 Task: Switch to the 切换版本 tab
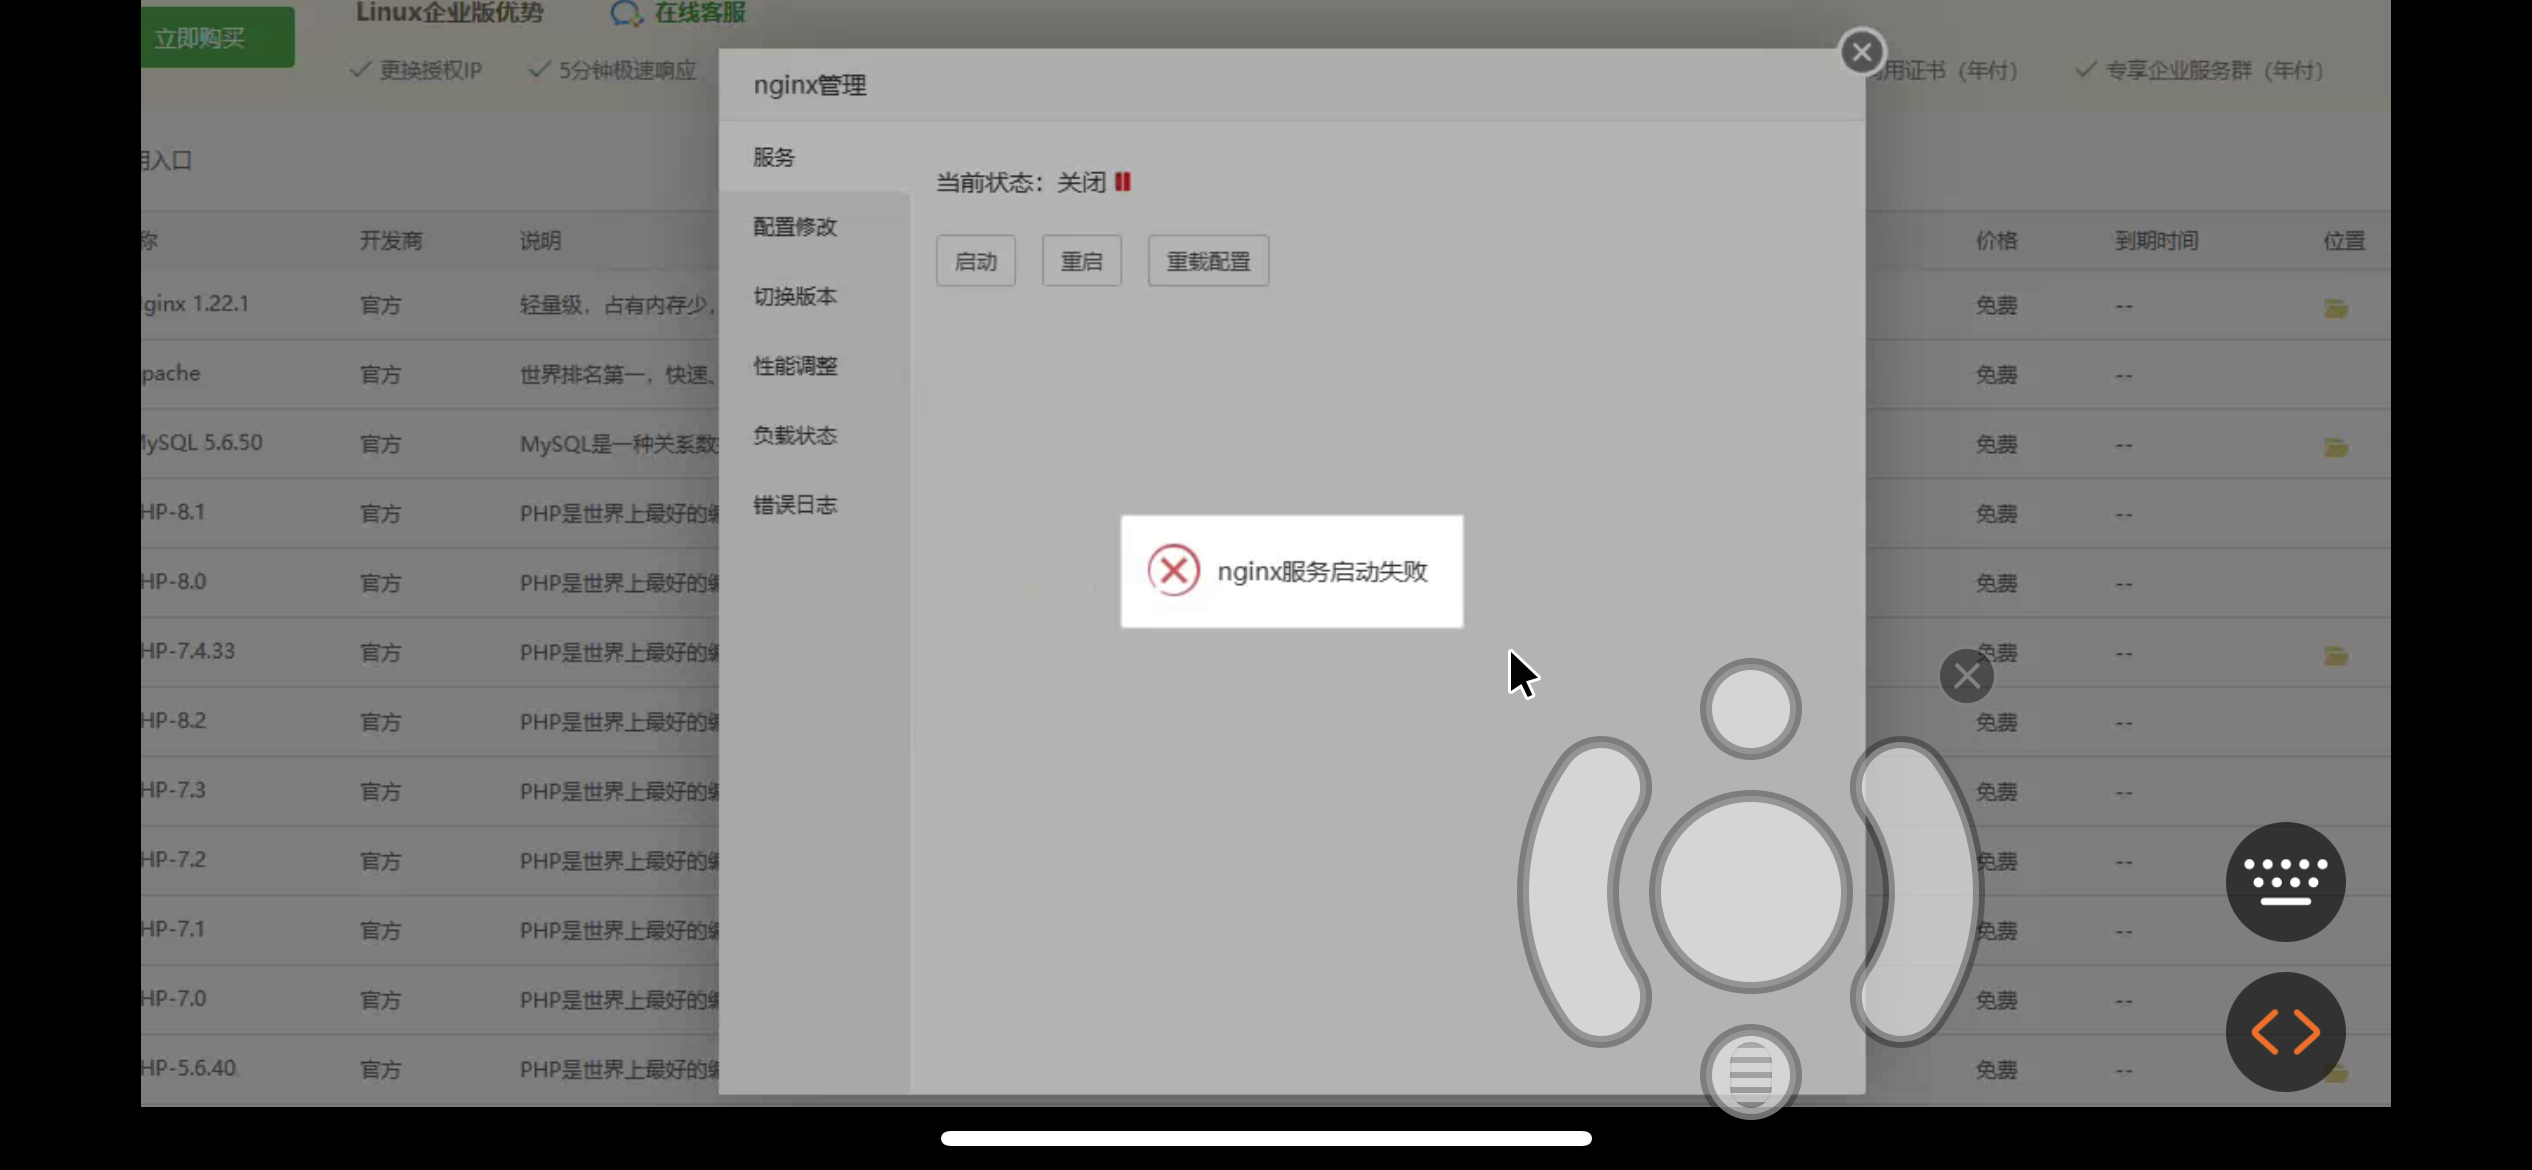814,296
